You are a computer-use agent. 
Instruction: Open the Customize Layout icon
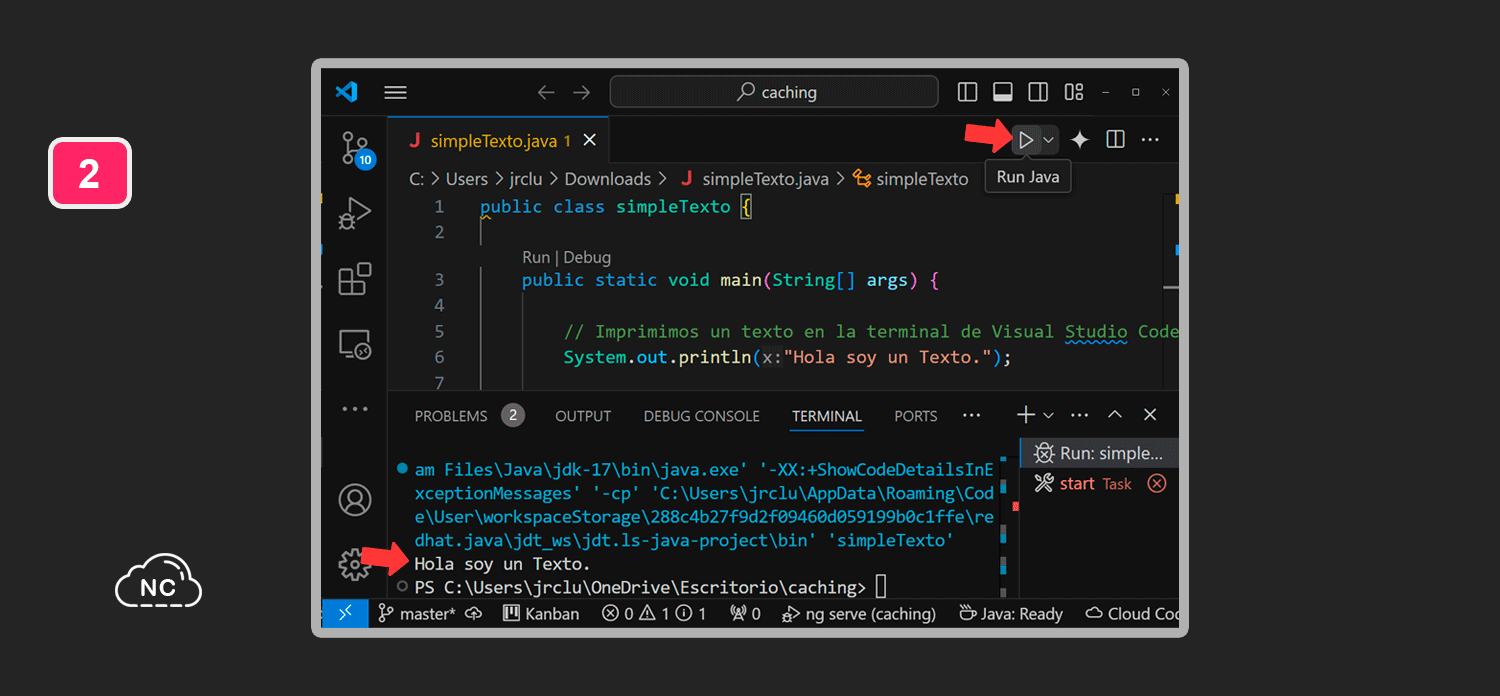(x=1074, y=92)
